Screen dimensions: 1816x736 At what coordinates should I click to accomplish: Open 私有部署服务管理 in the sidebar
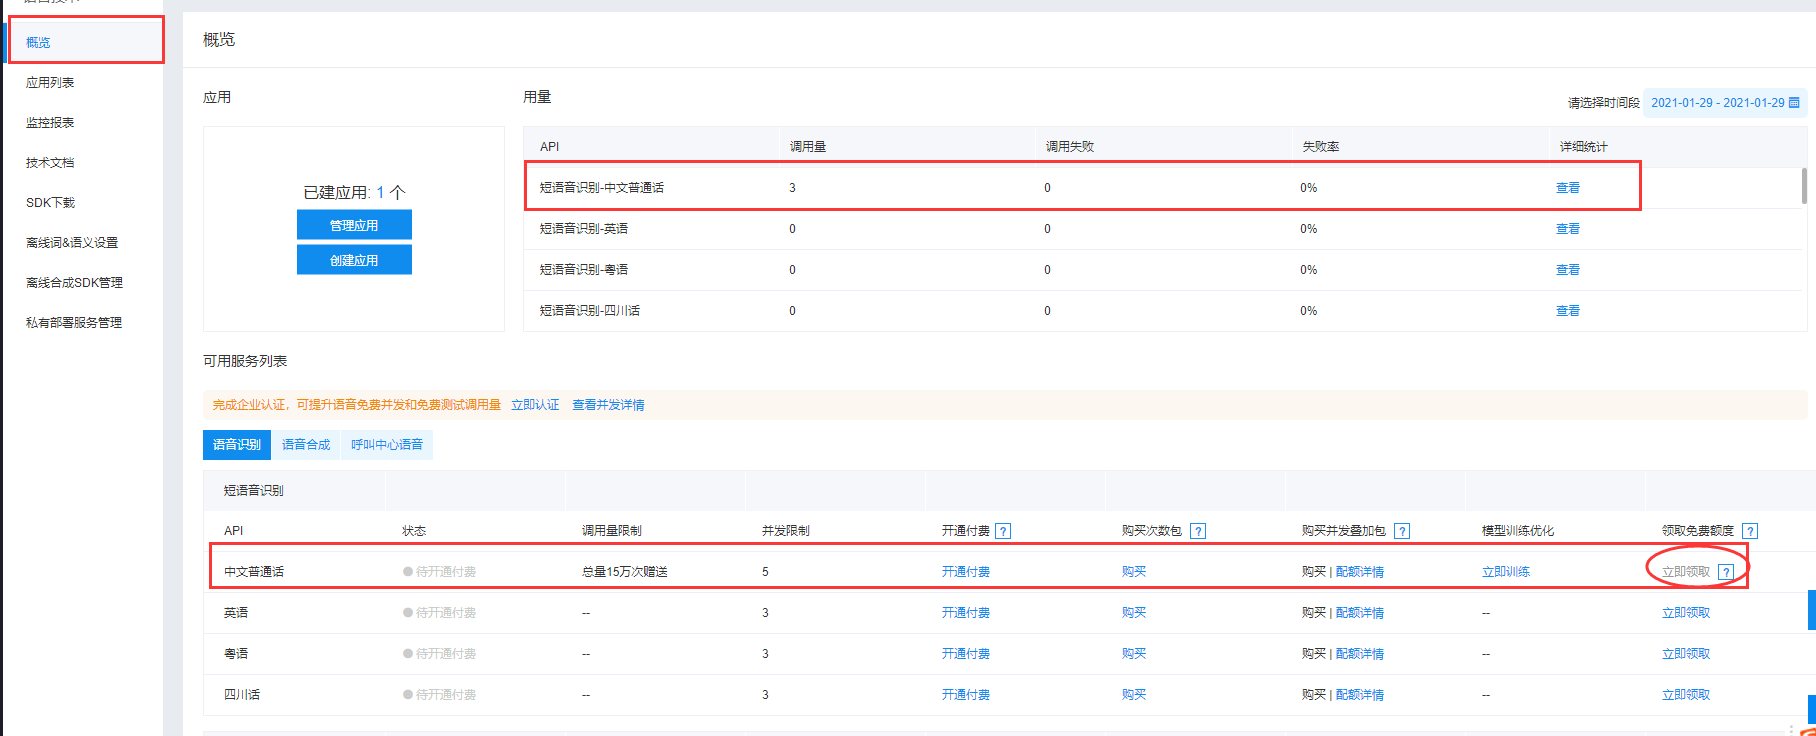click(x=74, y=322)
